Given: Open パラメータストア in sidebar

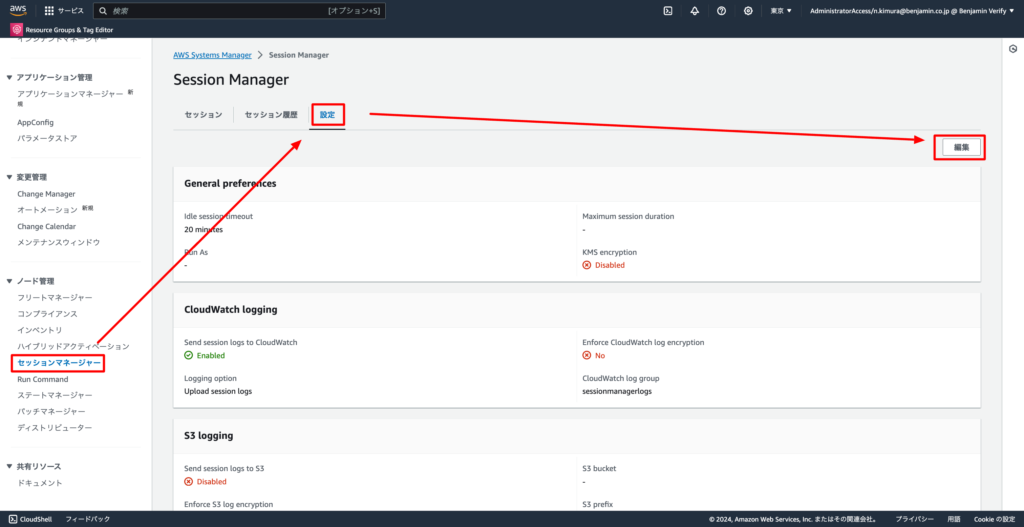Looking at the screenshot, I should click(47, 138).
